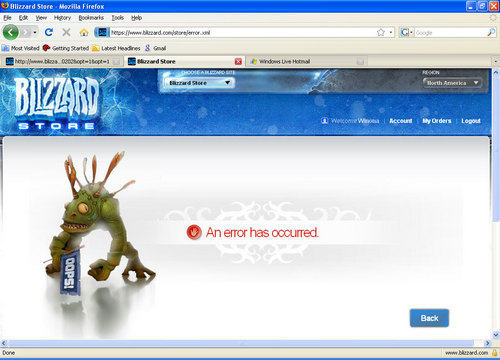Expand the North America region dropdown
The image size is (500, 360).
pos(452,83)
